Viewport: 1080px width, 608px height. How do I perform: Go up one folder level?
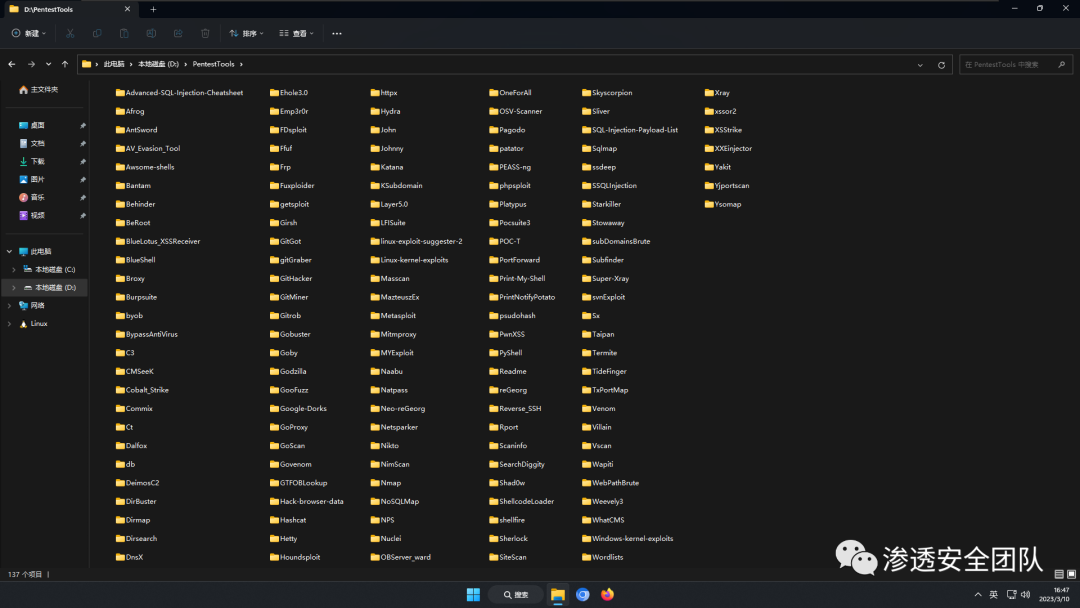tap(65, 64)
